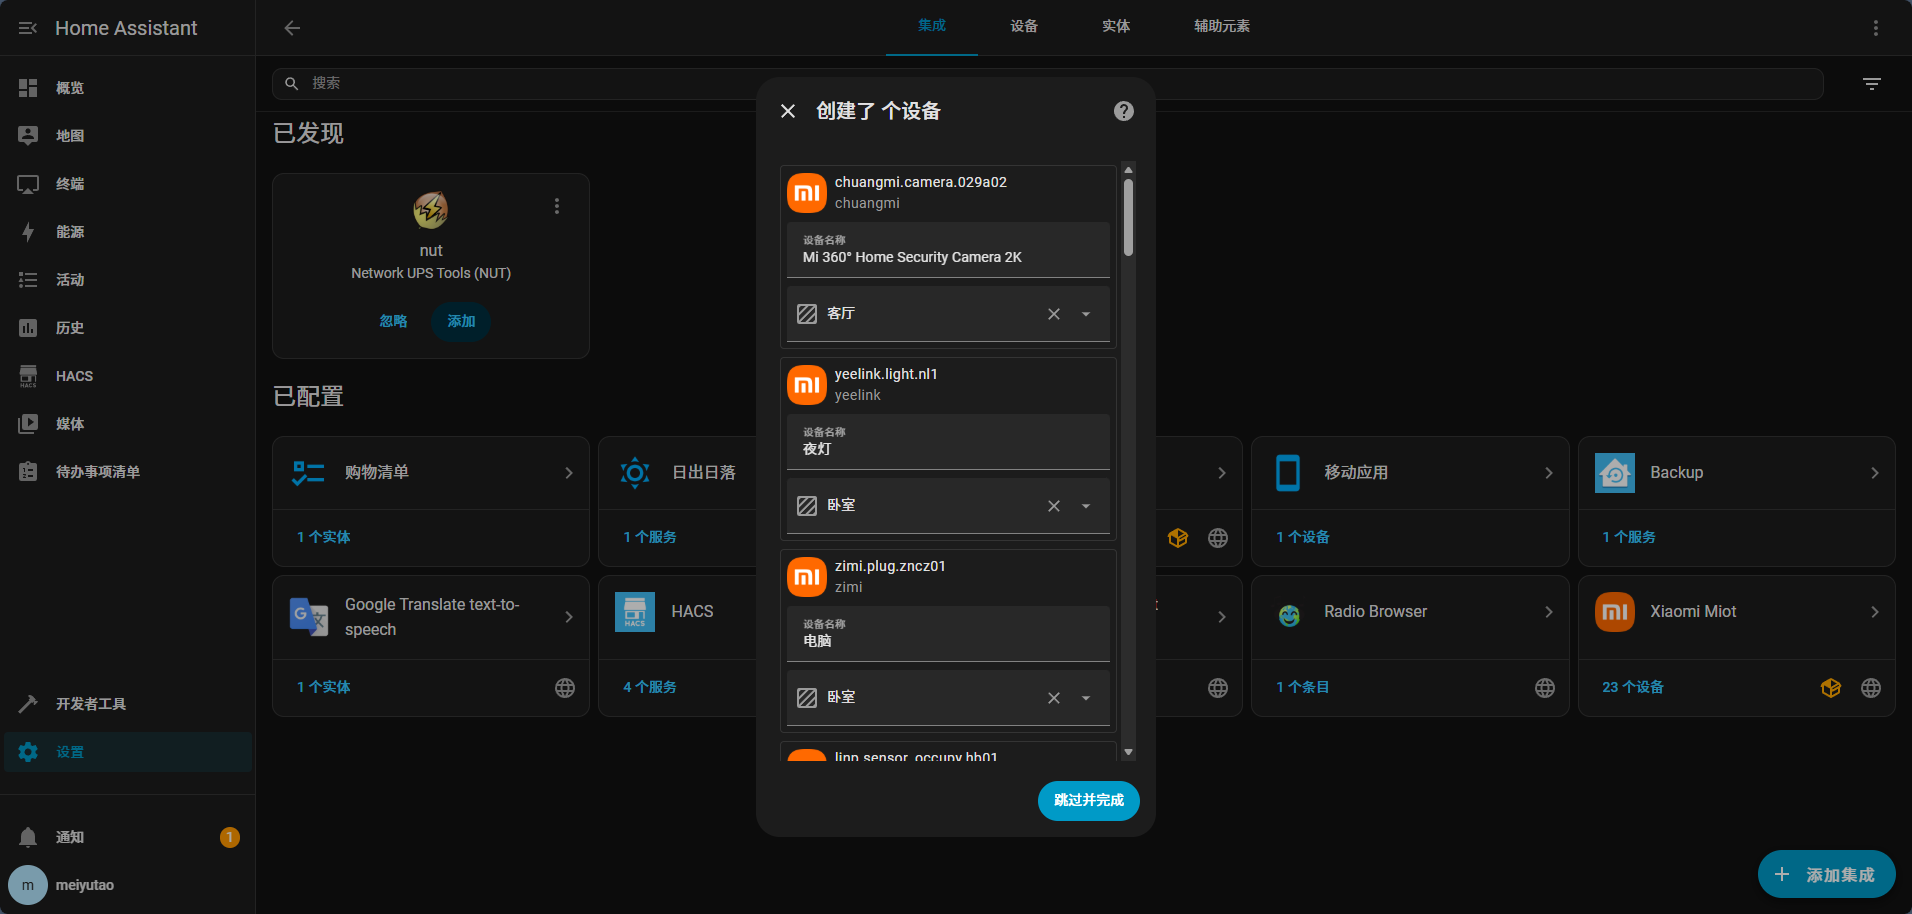Switch to the Devices tab
This screenshot has width=1912, height=914.
pyautogui.click(x=1024, y=26)
